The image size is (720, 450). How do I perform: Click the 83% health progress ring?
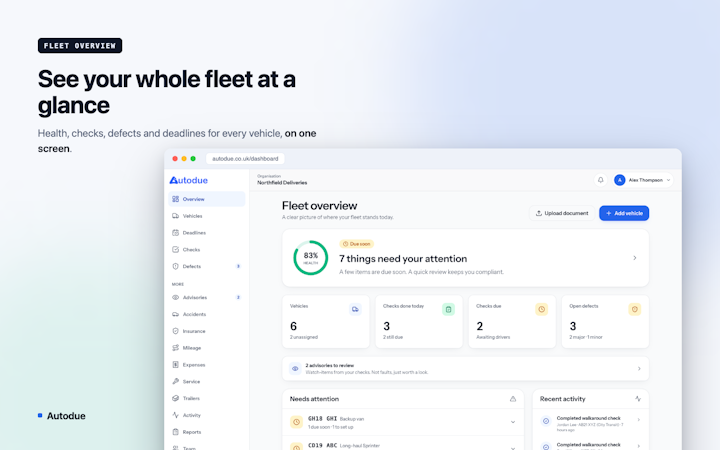311,258
